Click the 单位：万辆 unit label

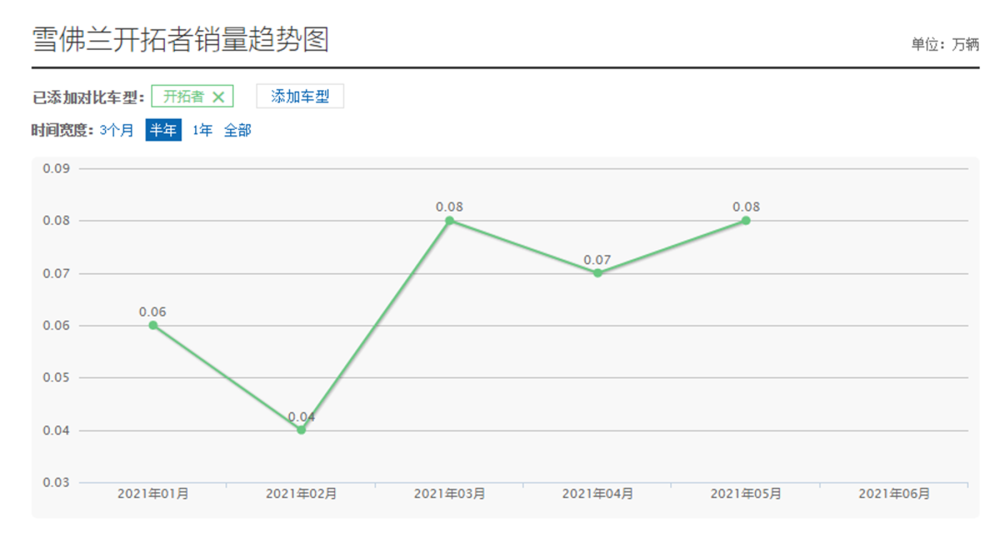(945, 44)
